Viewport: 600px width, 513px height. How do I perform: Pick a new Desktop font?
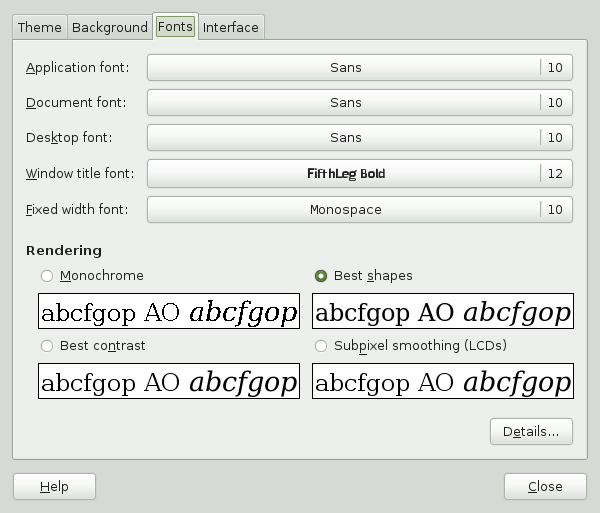360,137
